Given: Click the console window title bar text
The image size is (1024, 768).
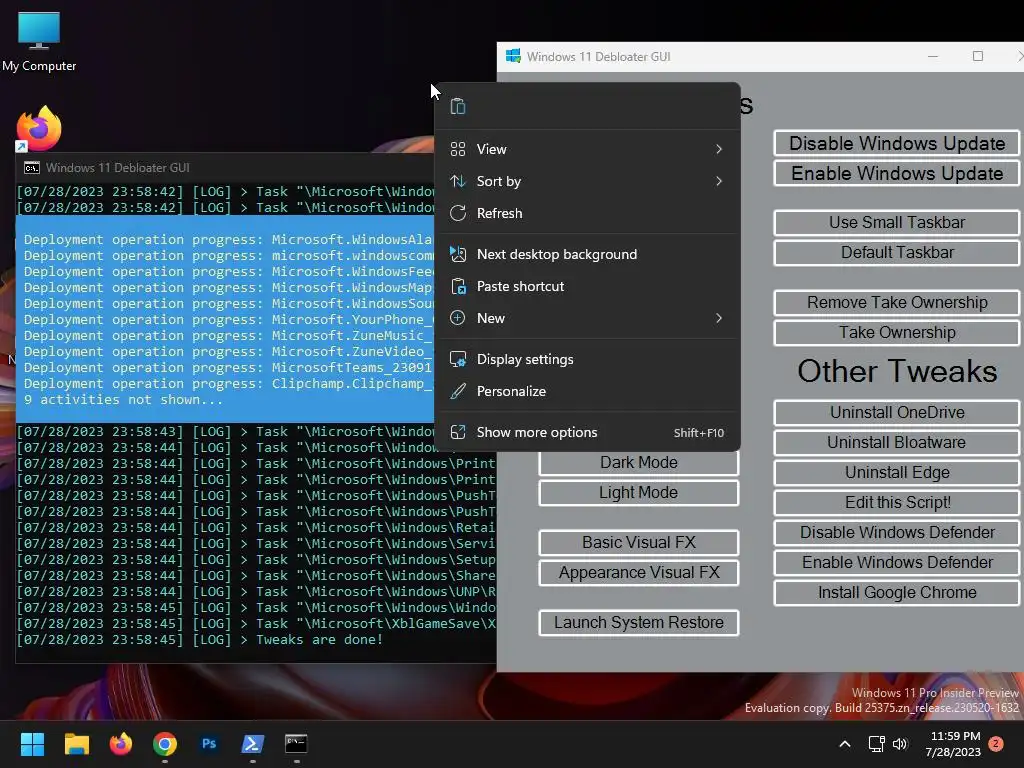Looking at the screenshot, I should click(x=118, y=168).
